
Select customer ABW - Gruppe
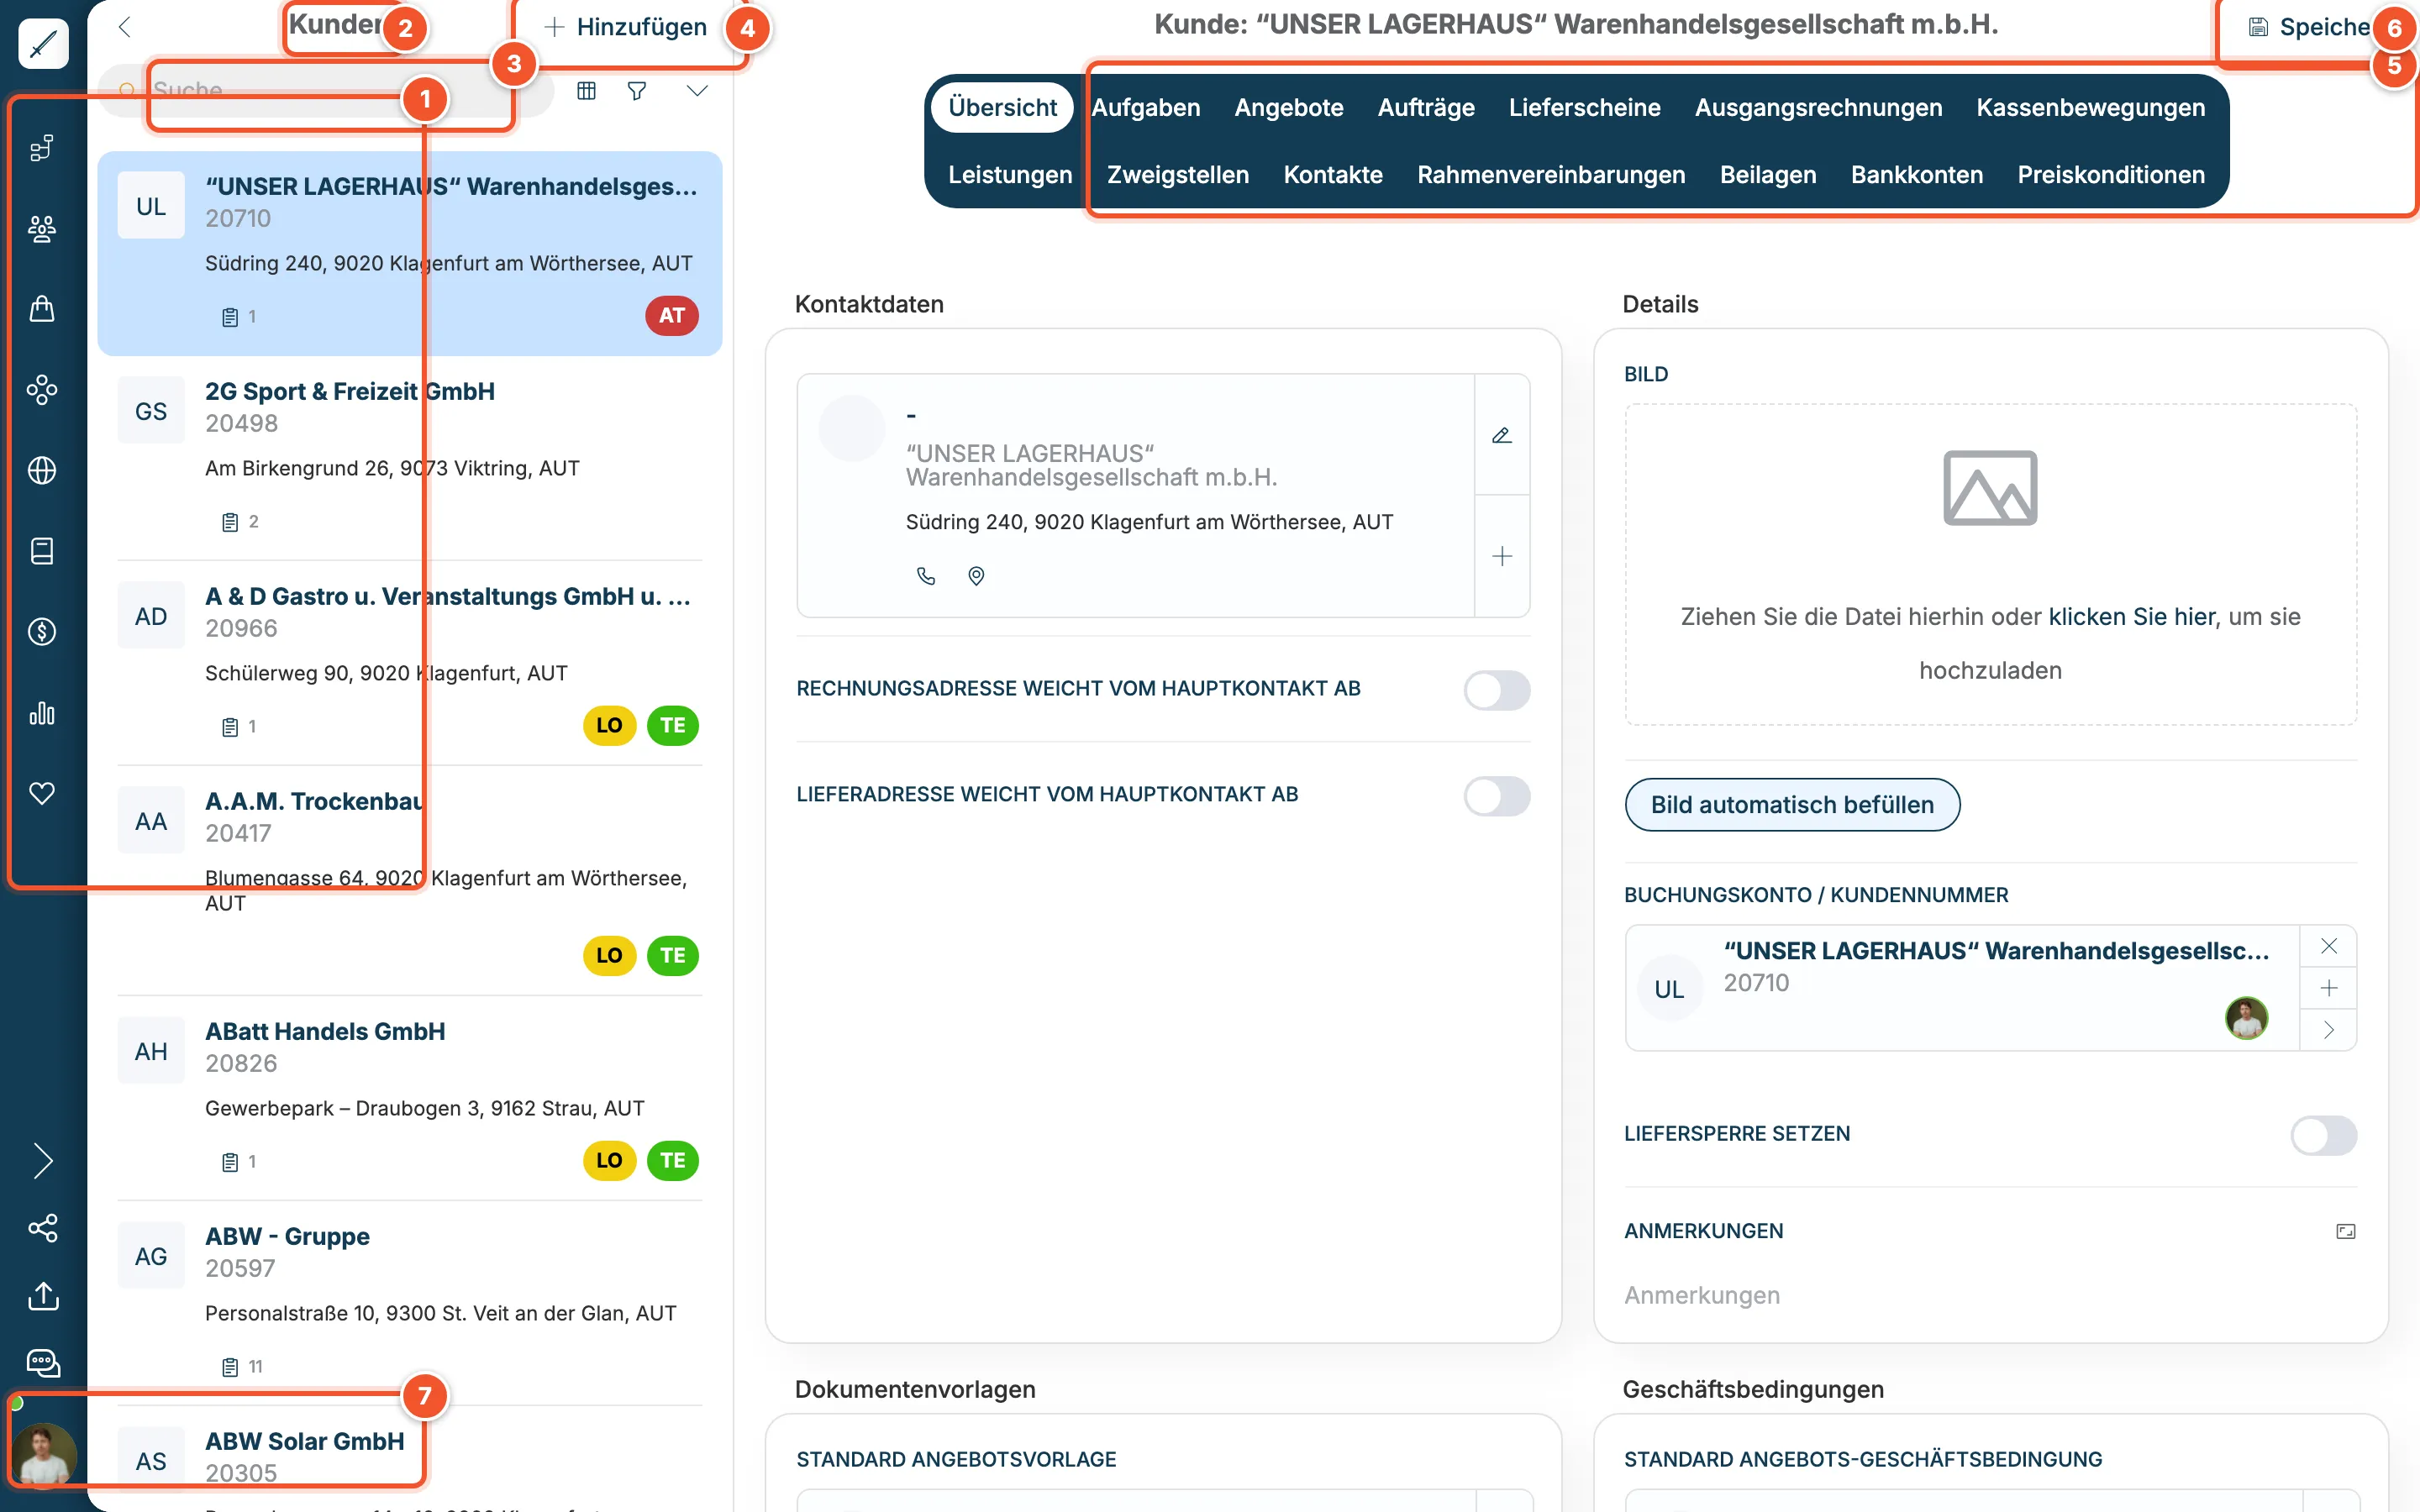410,1302
